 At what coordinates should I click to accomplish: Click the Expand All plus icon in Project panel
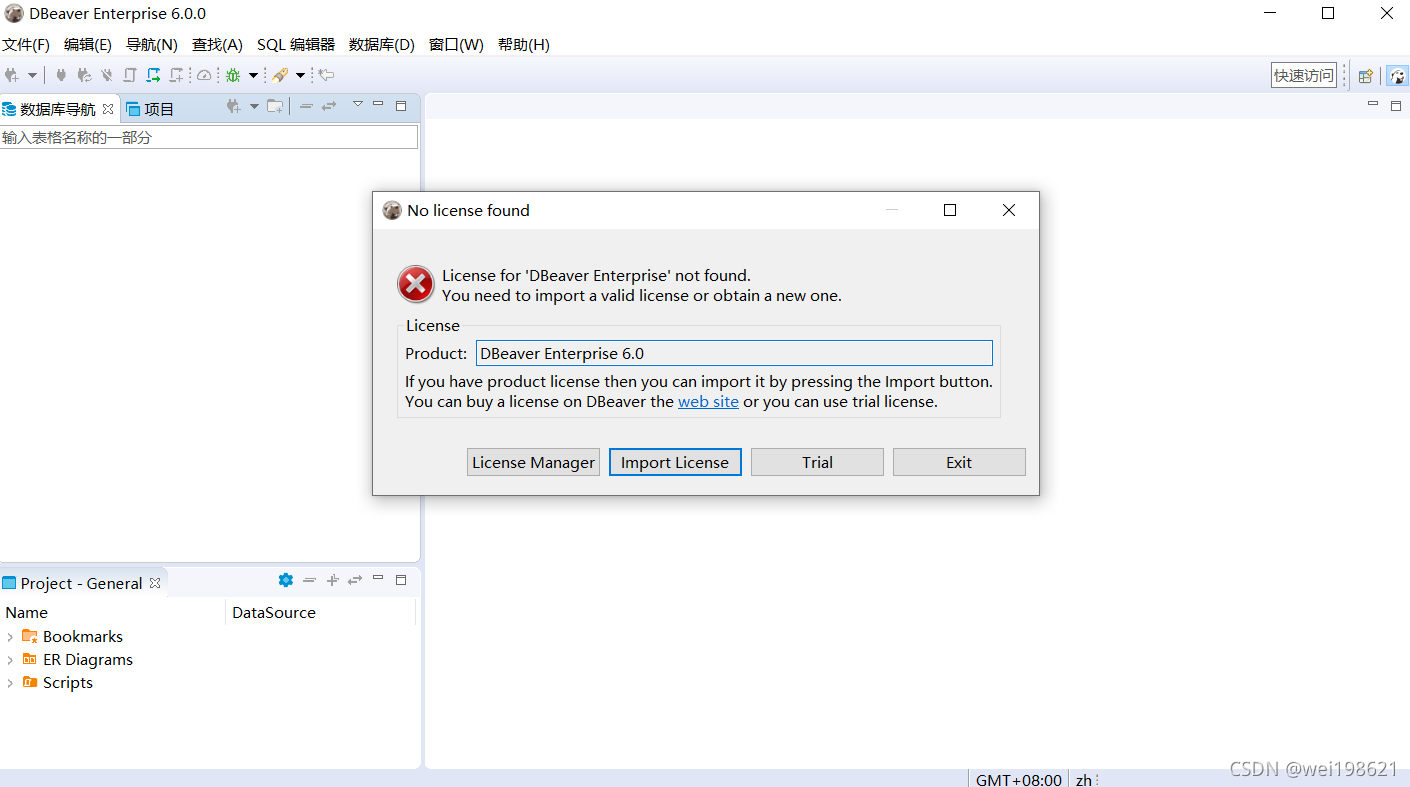pyautogui.click(x=333, y=580)
